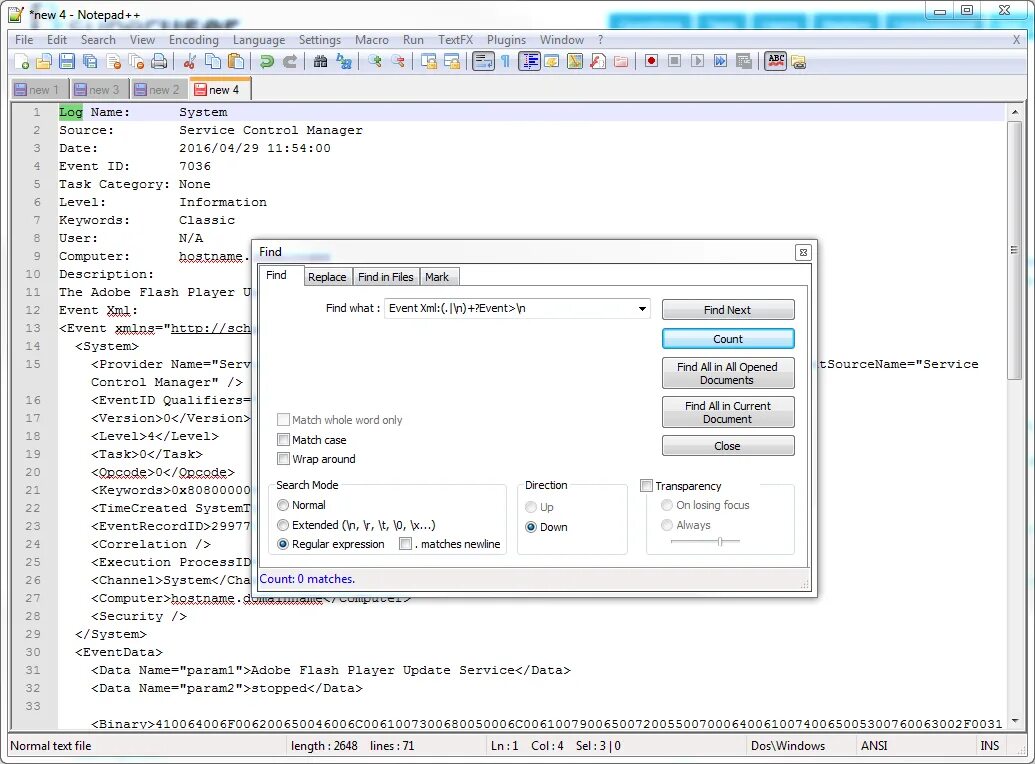Click Find All in Current Document button
The height and width of the screenshot is (764, 1035).
[727, 412]
